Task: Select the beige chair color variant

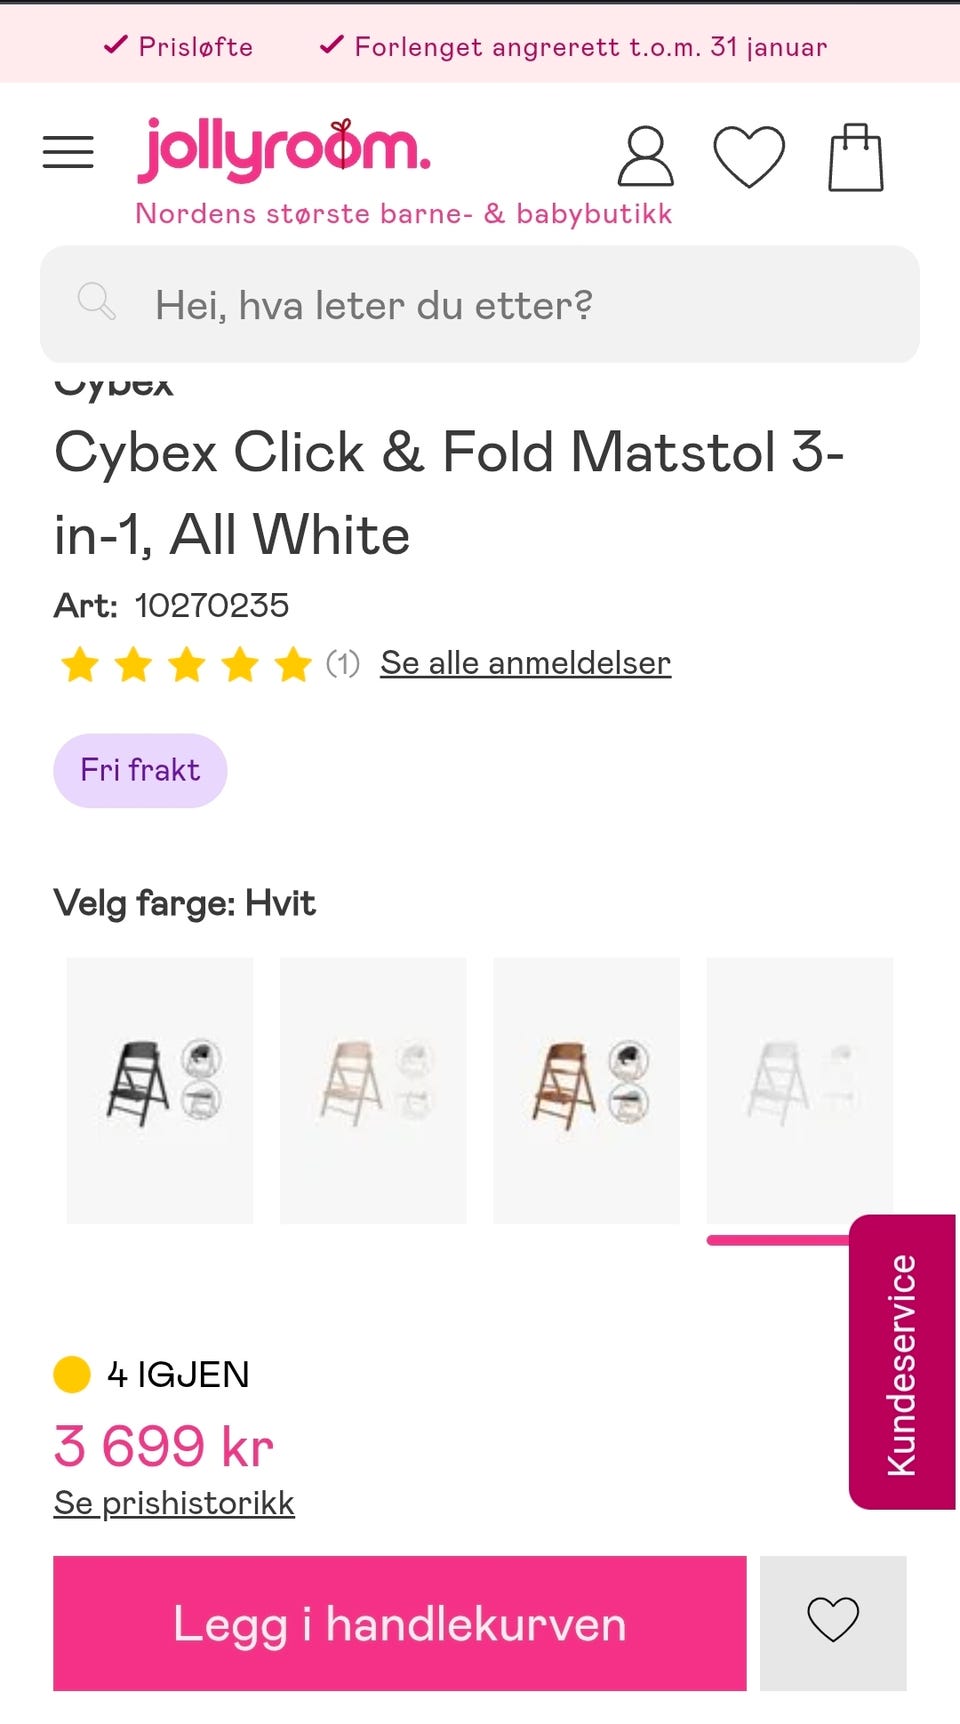Action: pos(373,1090)
